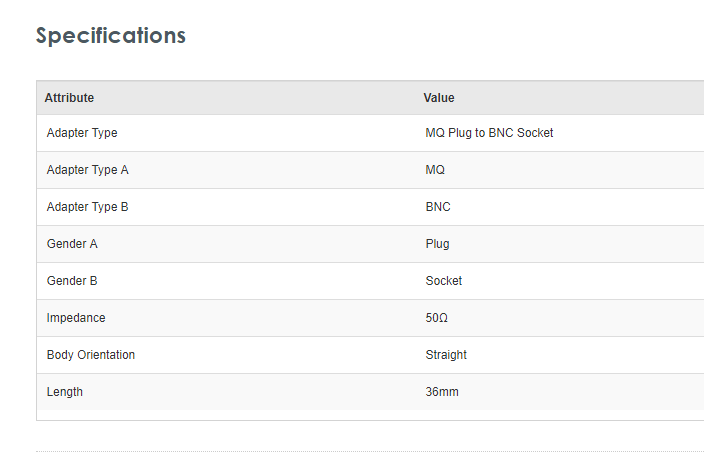The image size is (704, 458).
Task: Select the Plug value cell
Action: [437, 244]
